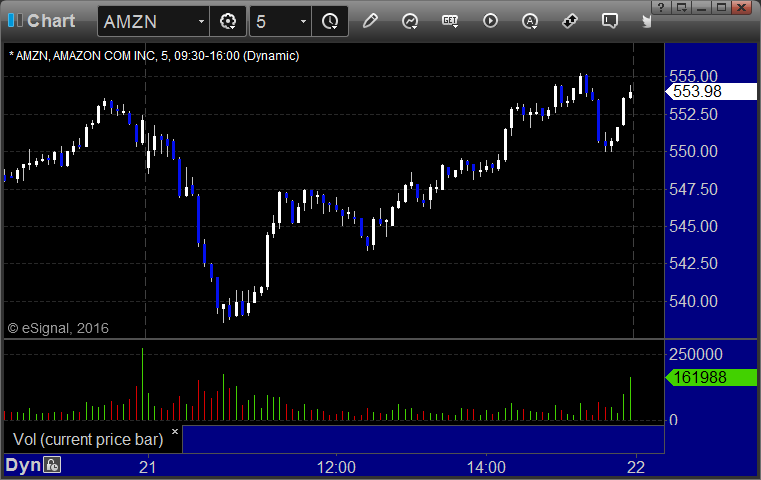761x480 pixels.
Task: Expand the interval dropdown showing 5
Action: point(303,21)
